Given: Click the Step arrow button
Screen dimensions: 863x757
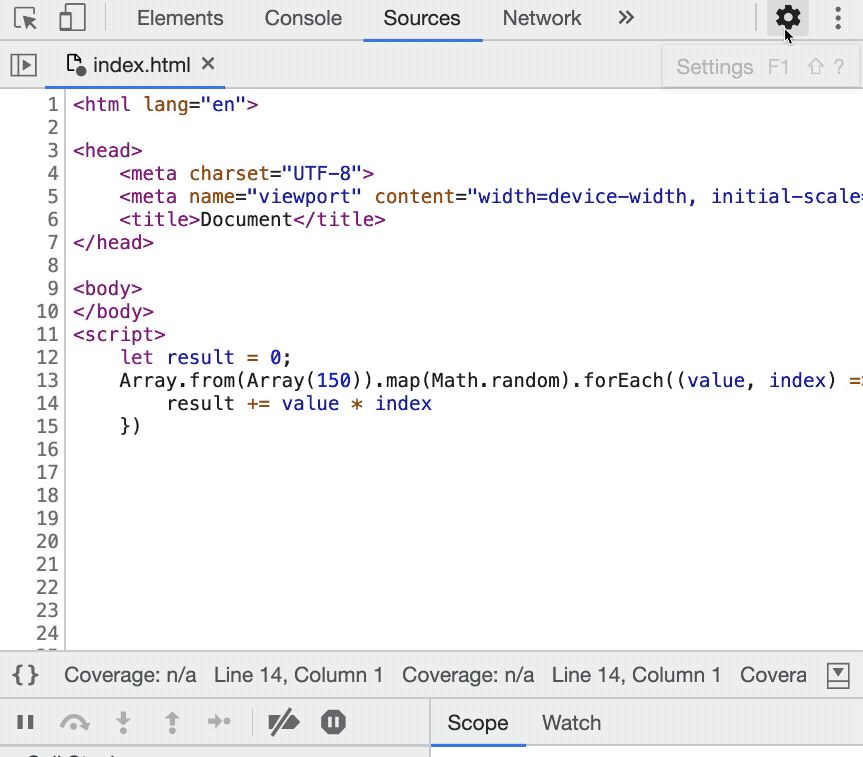Looking at the screenshot, I should click(x=220, y=722).
